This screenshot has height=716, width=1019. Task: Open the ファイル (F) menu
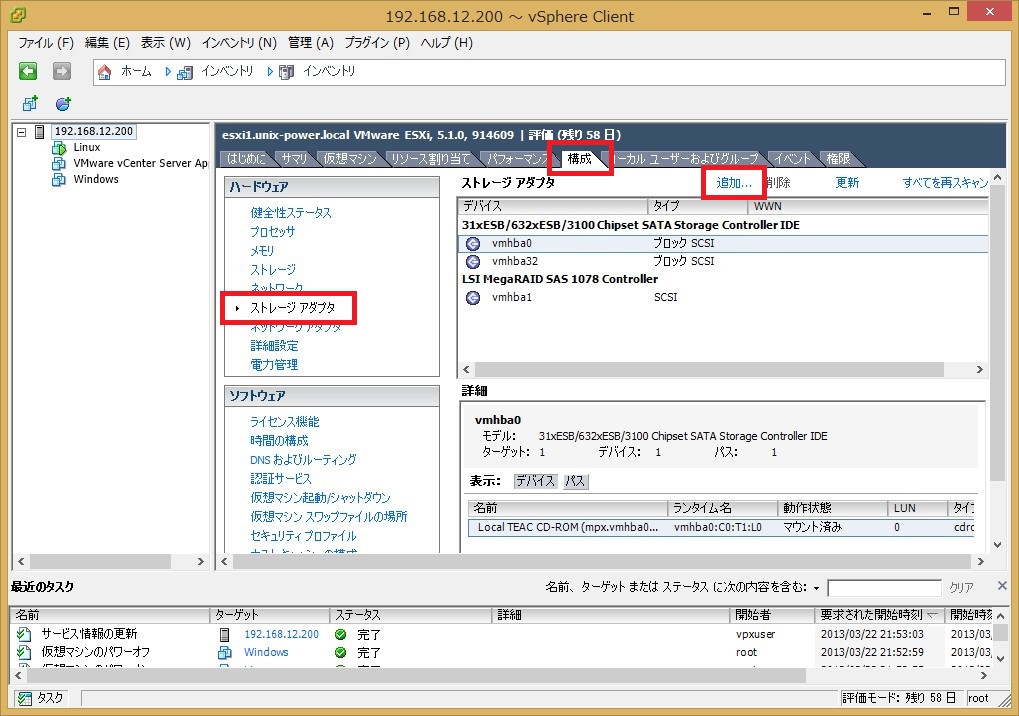pyautogui.click(x=46, y=43)
